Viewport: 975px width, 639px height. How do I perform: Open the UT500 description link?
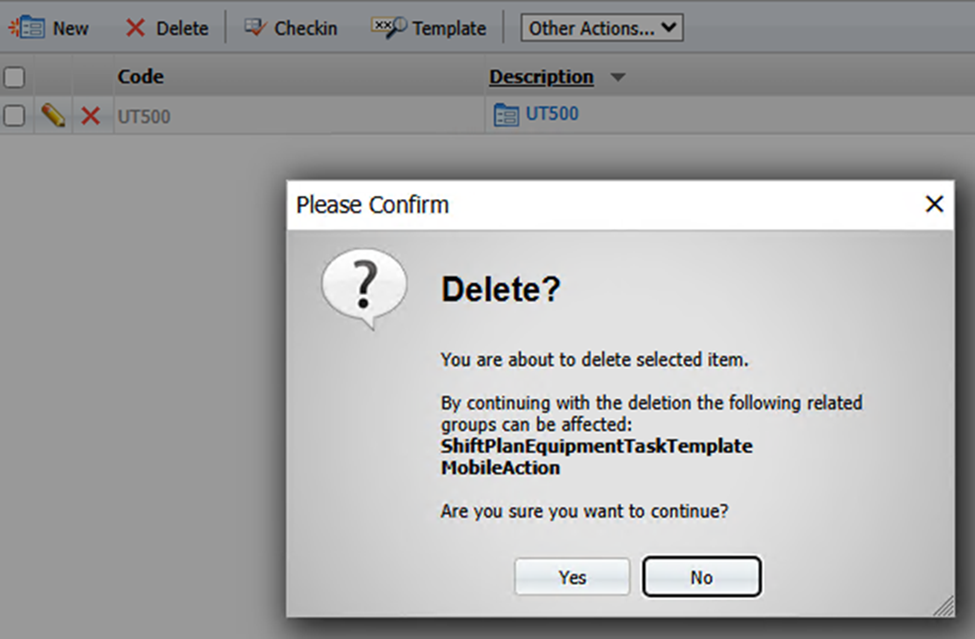(x=552, y=114)
